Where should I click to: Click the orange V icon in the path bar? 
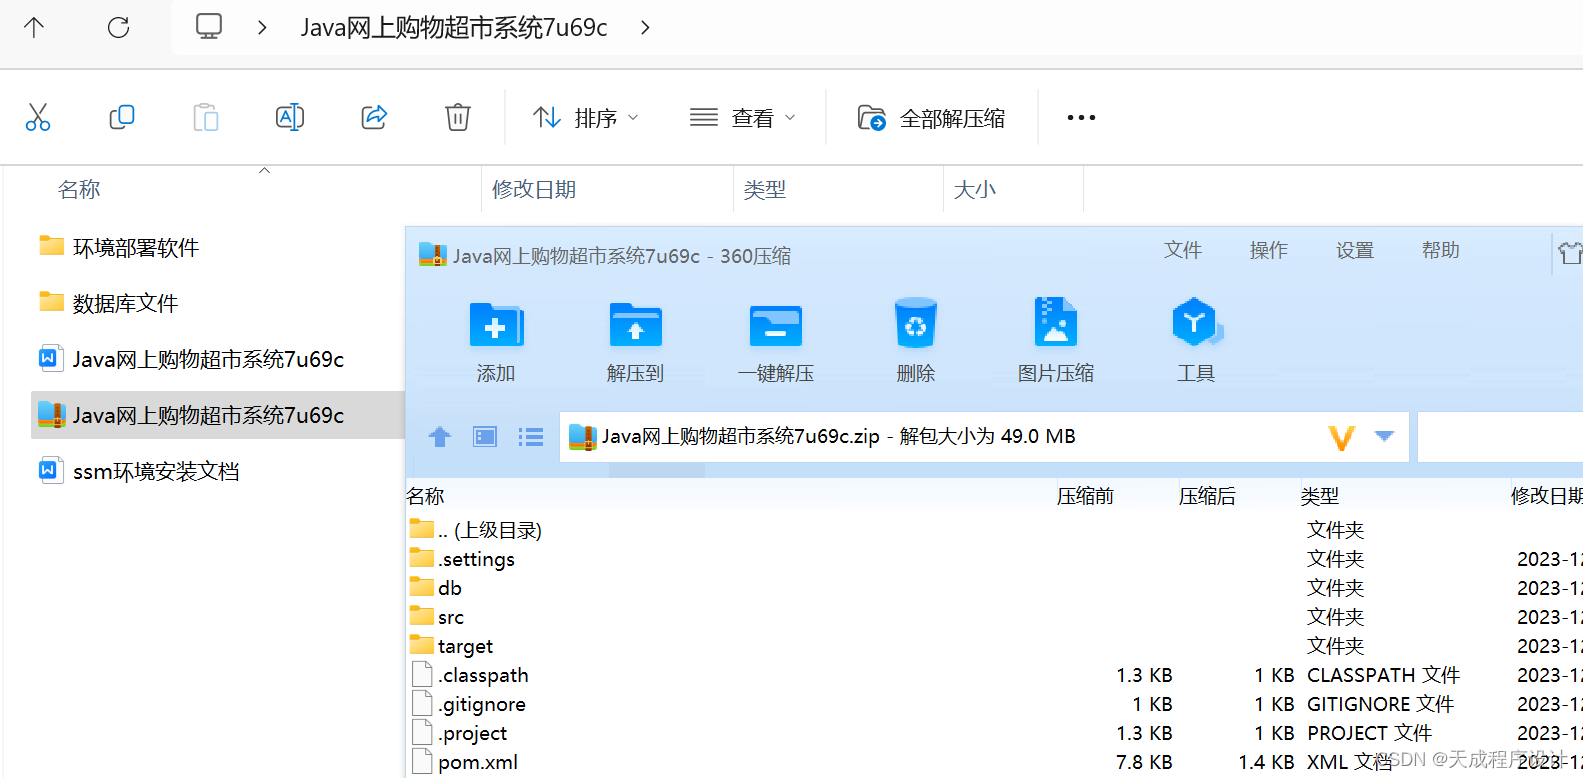pyautogui.click(x=1341, y=437)
